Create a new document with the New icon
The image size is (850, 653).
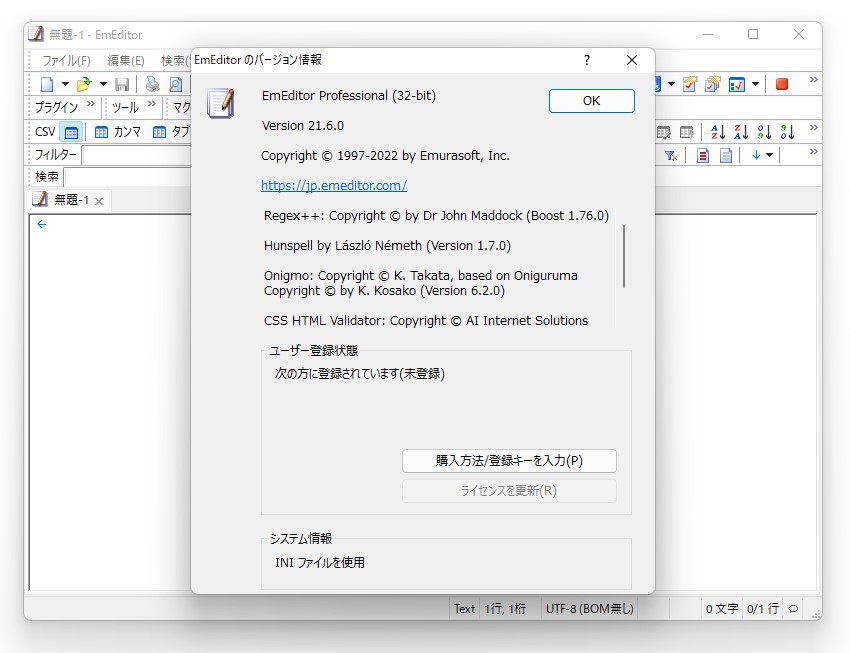pos(48,84)
